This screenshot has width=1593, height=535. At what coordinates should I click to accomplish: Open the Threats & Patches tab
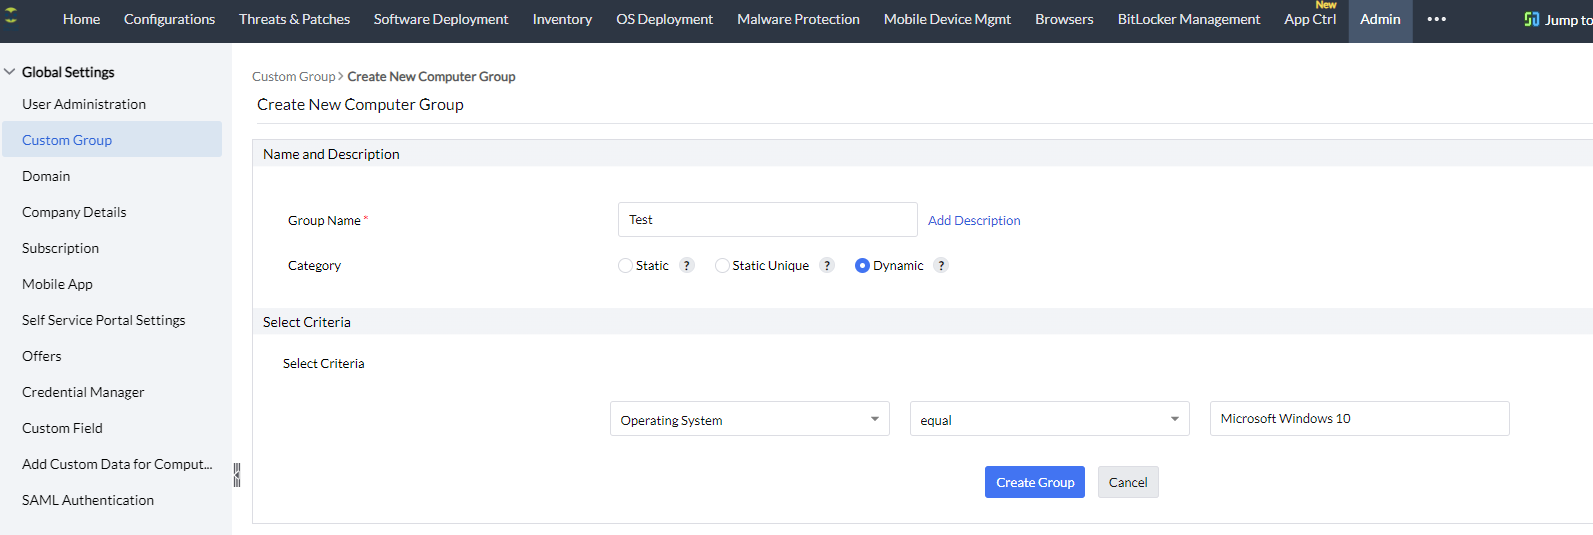(x=294, y=19)
